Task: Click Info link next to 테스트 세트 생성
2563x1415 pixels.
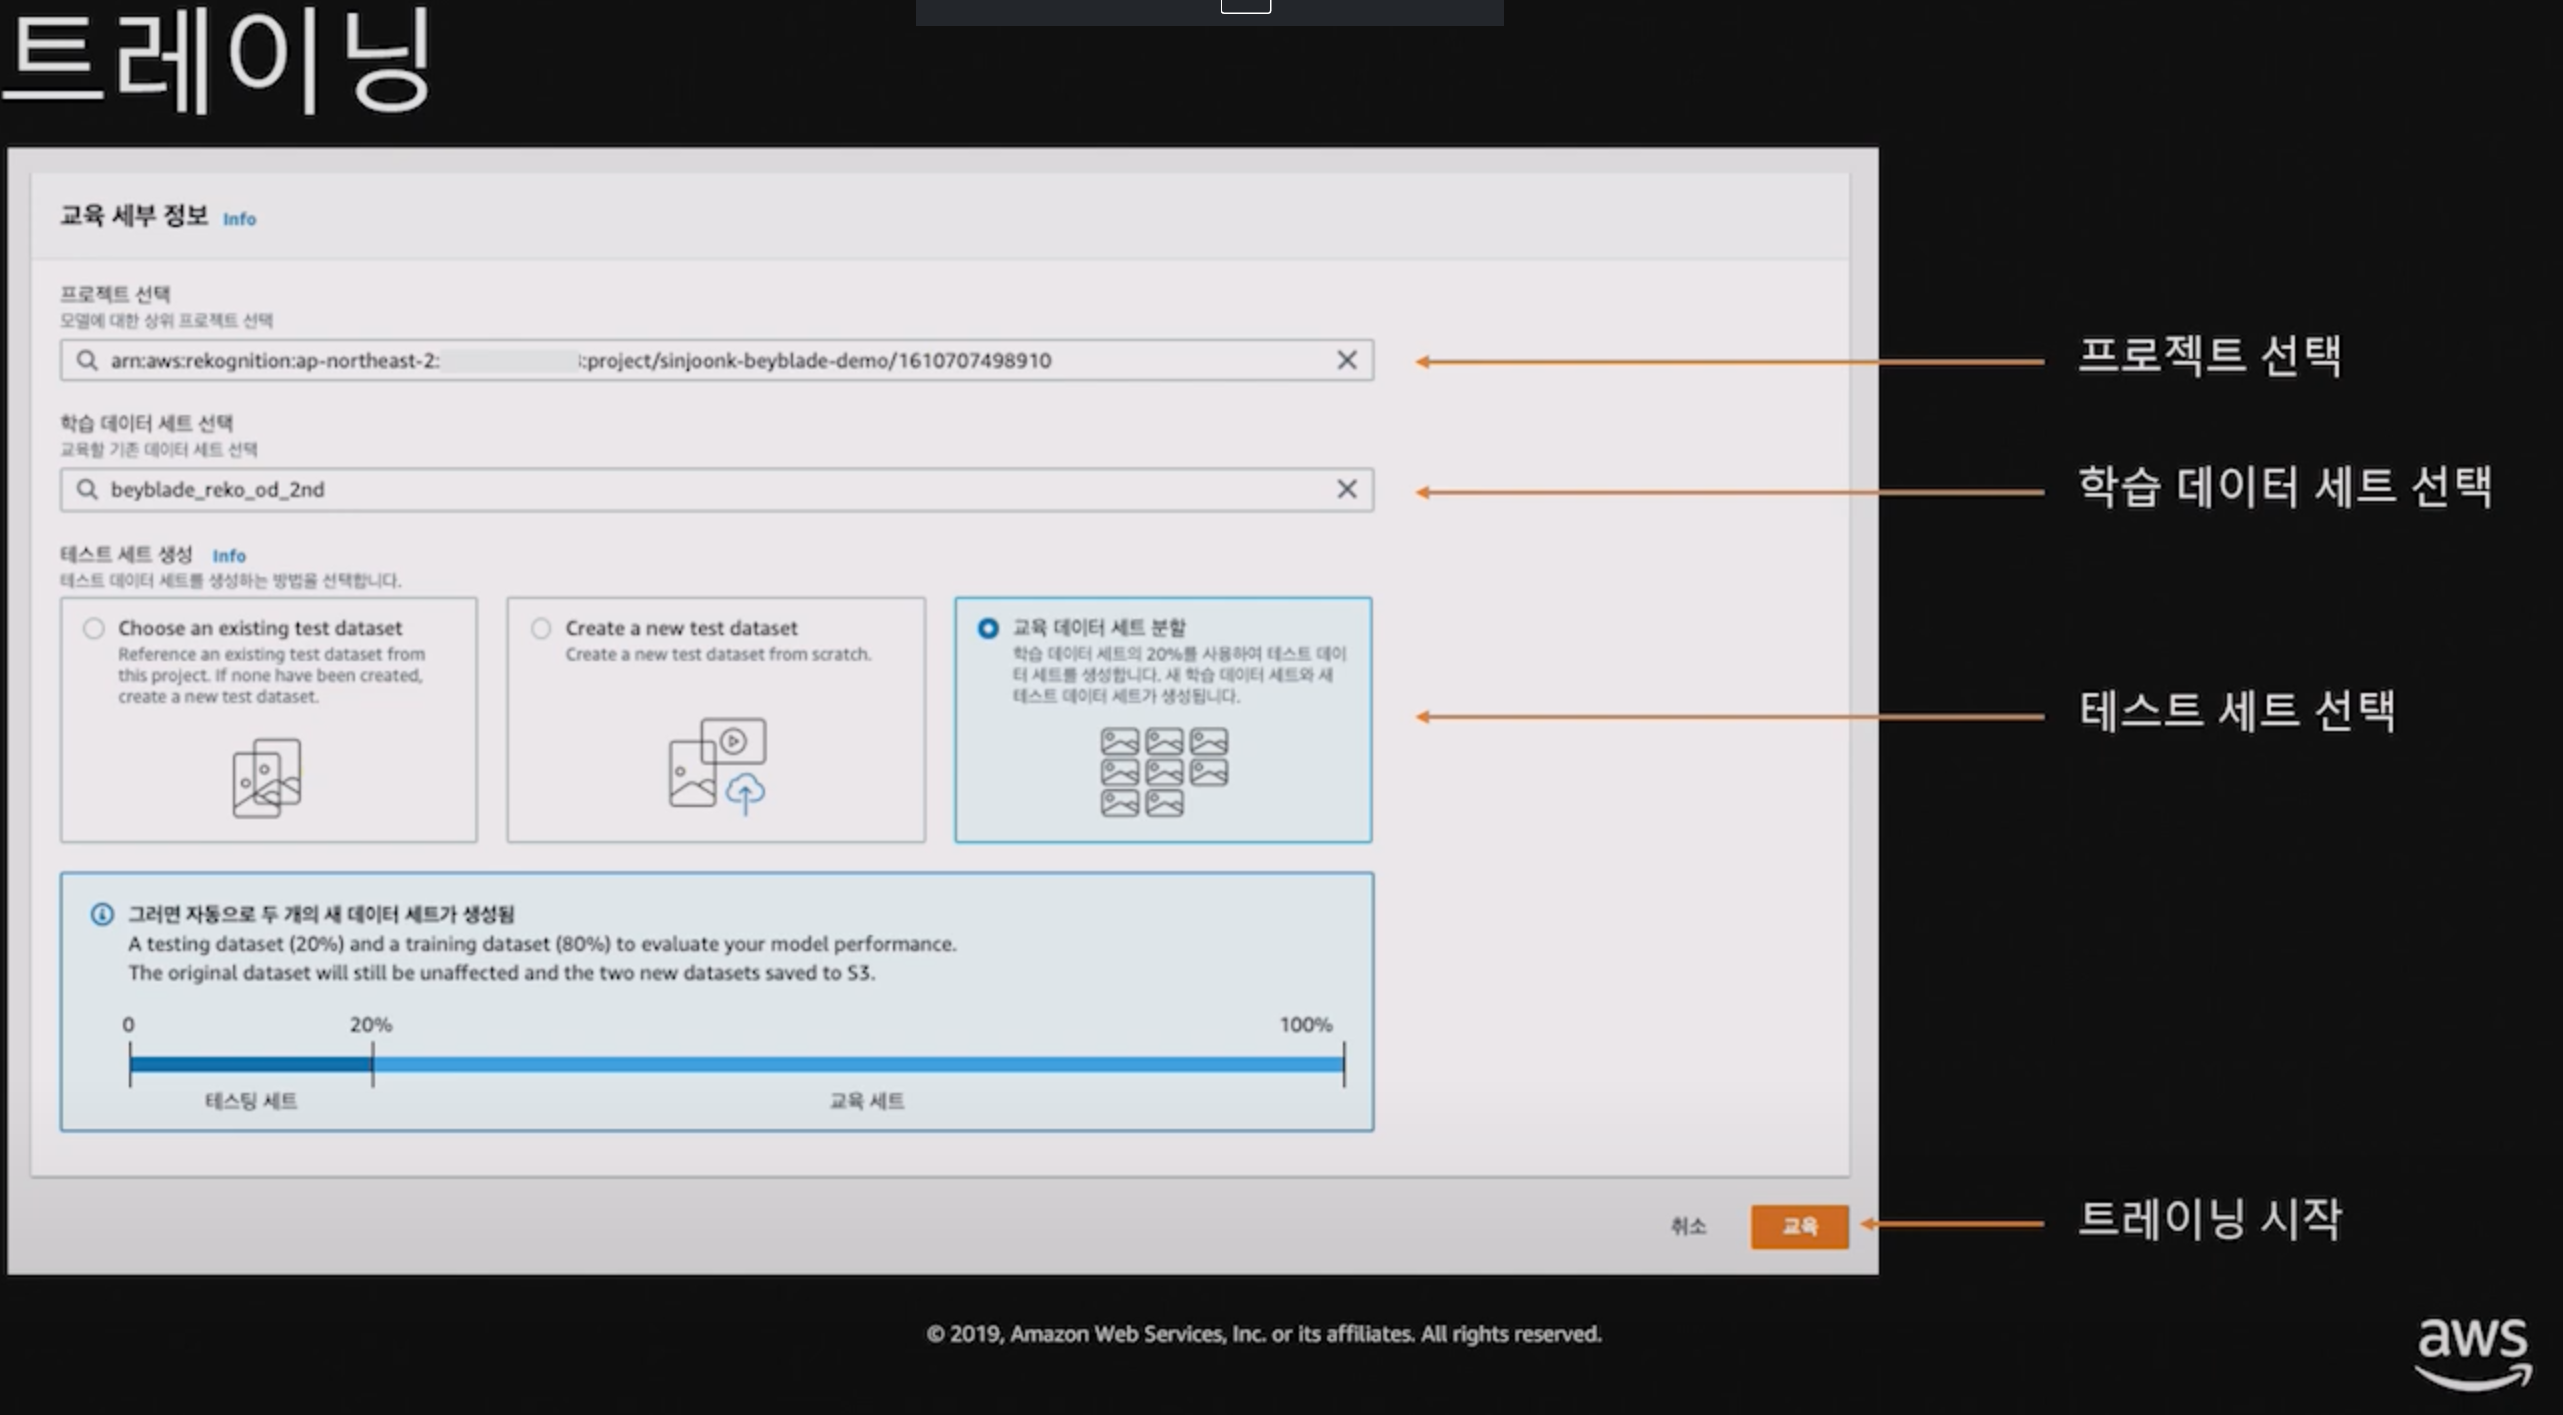Action: (229, 556)
